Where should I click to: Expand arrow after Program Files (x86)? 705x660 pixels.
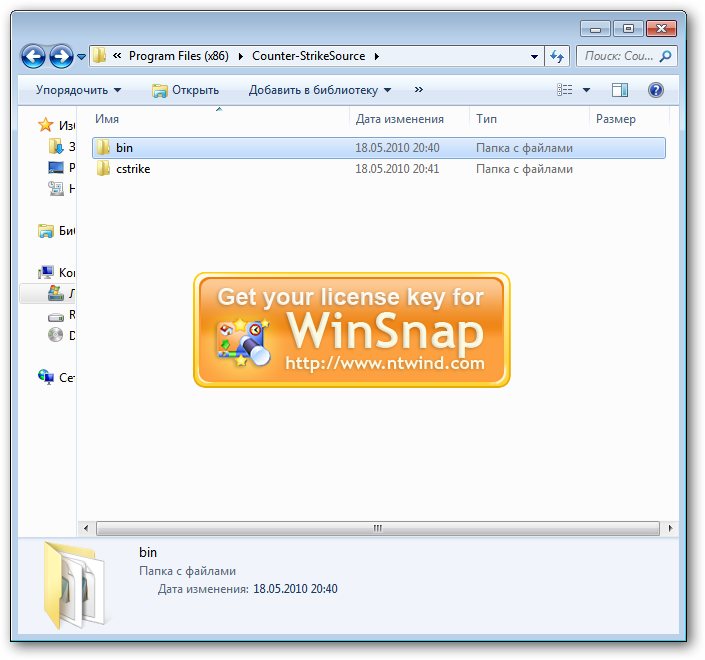point(241,56)
